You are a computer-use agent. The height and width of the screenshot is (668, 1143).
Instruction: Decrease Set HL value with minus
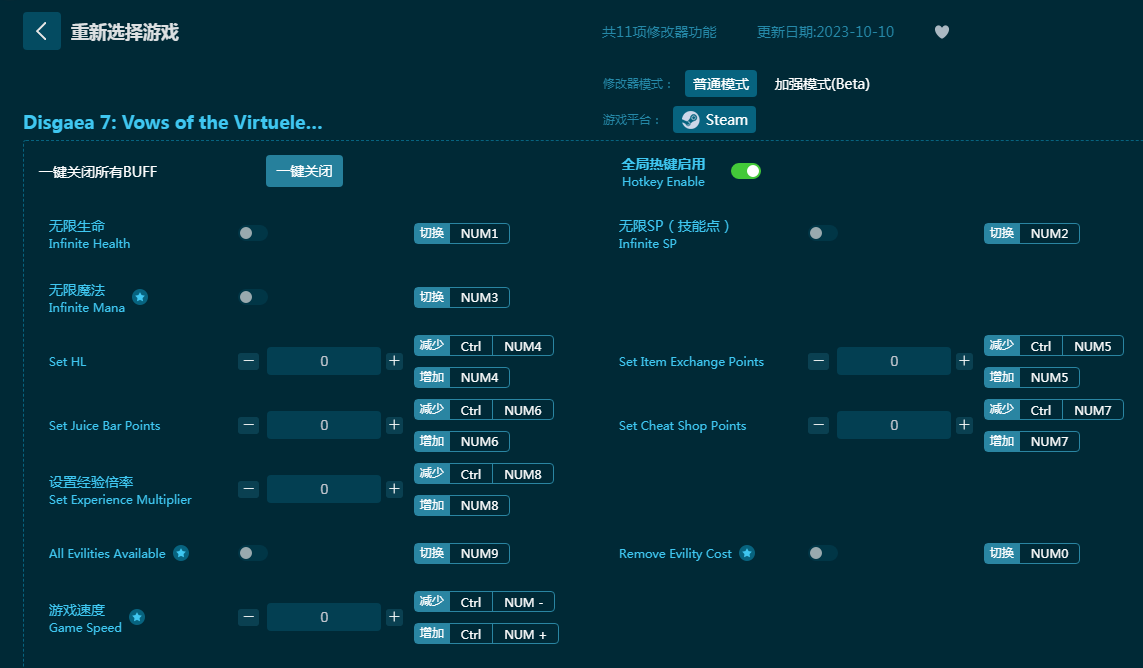(x=249, y=361)
